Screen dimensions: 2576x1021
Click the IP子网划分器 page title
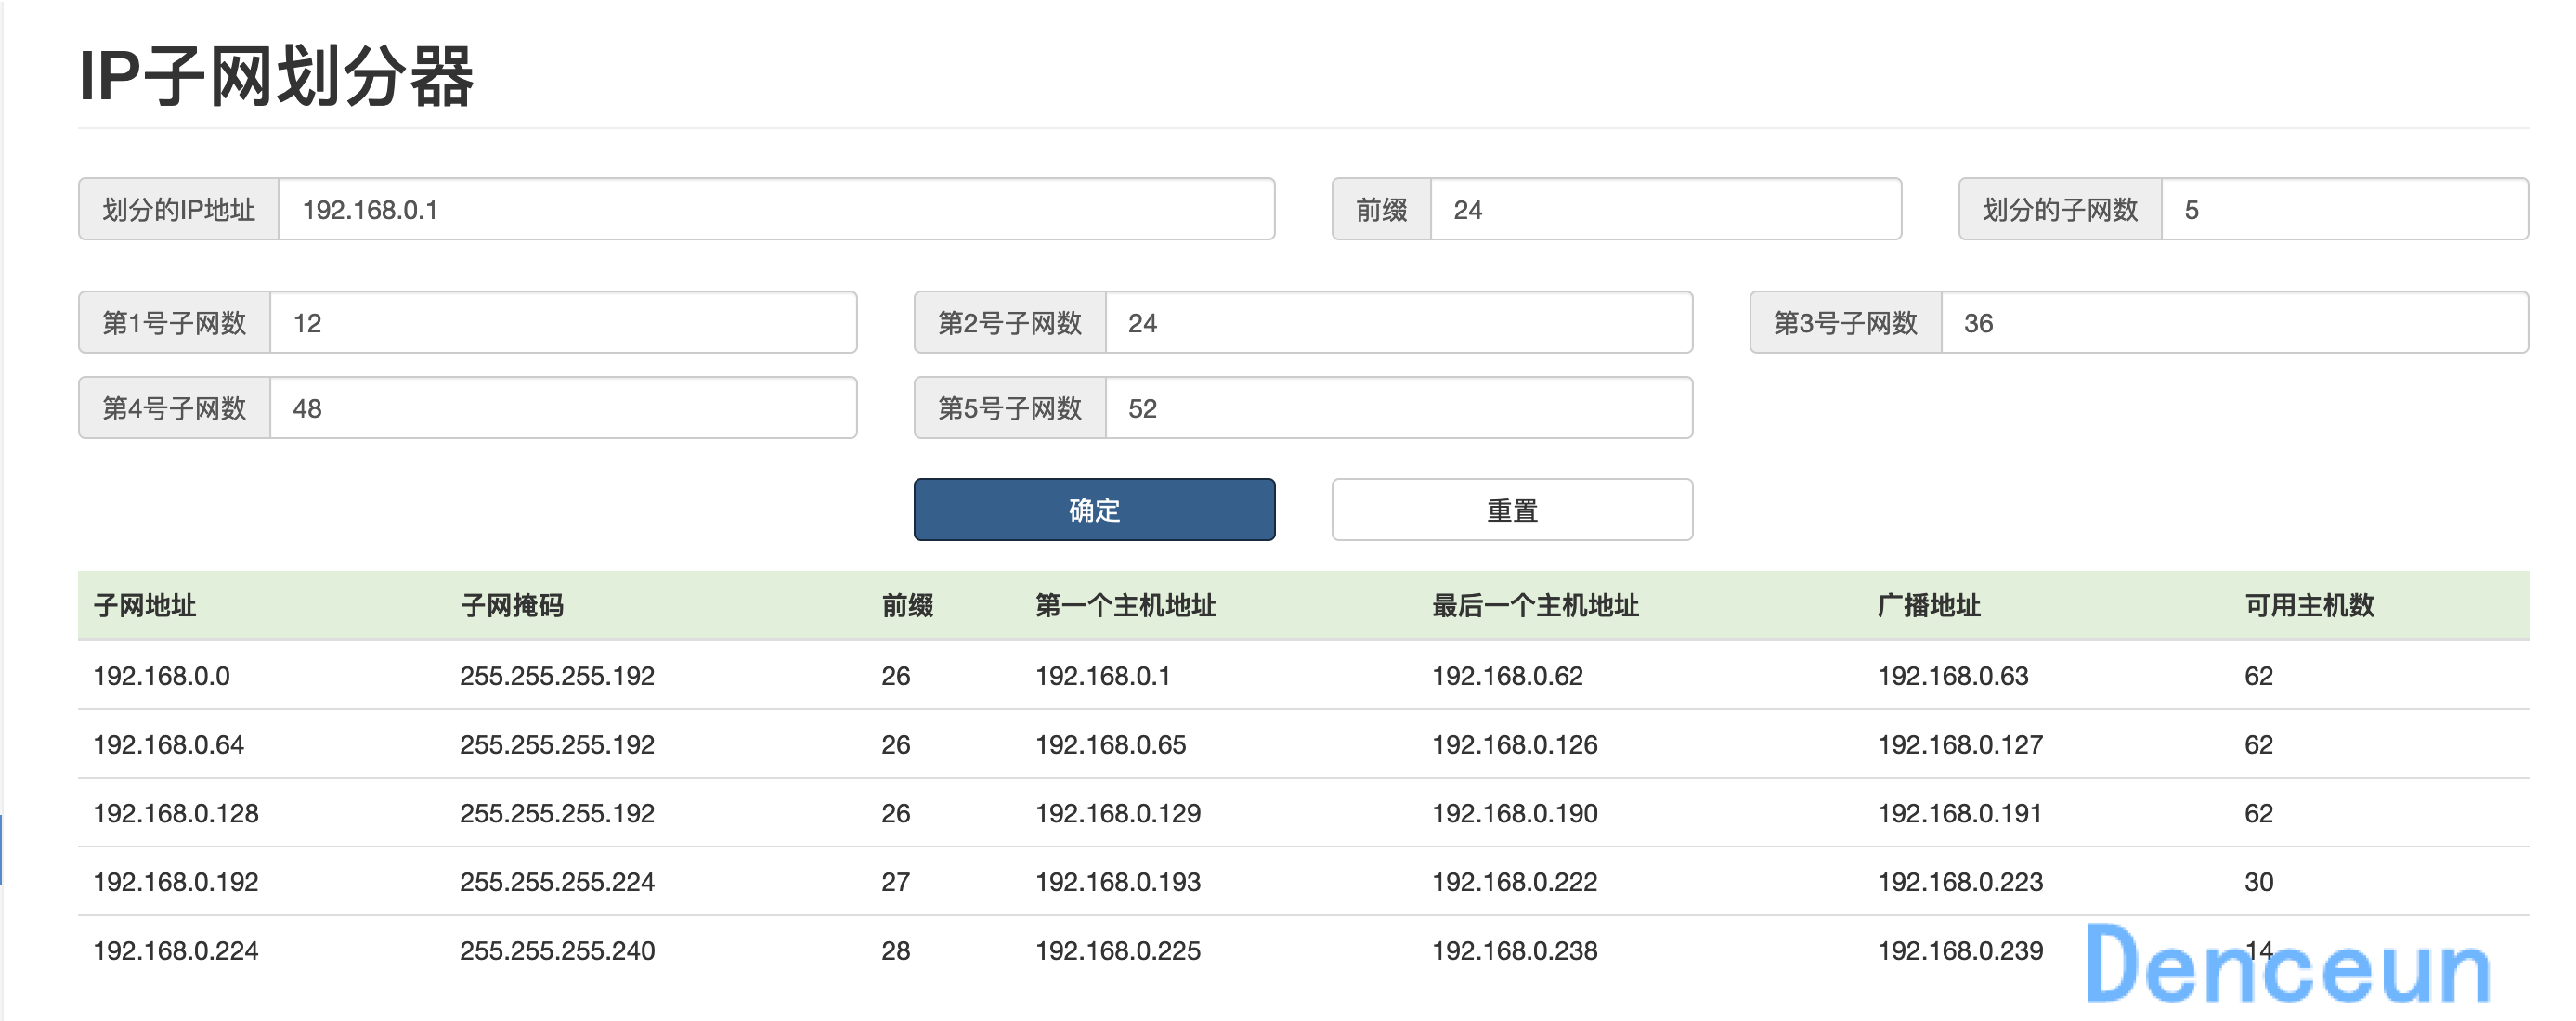(x=276, y=76)
